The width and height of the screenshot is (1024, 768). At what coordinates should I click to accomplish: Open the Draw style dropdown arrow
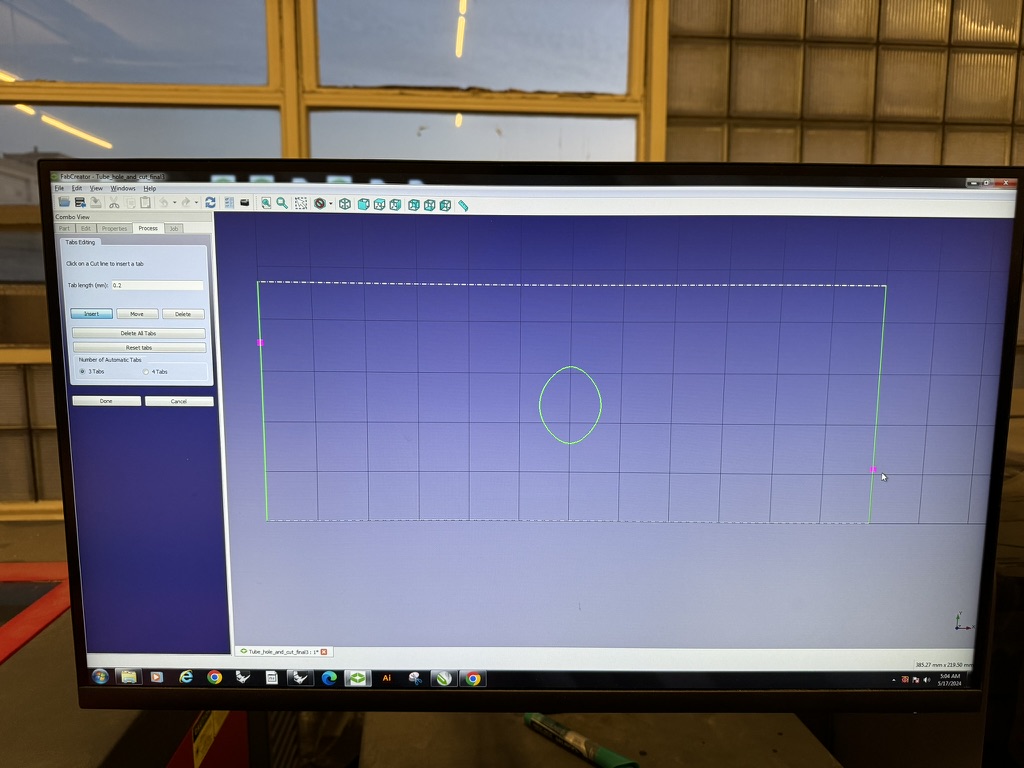[330, 204]
